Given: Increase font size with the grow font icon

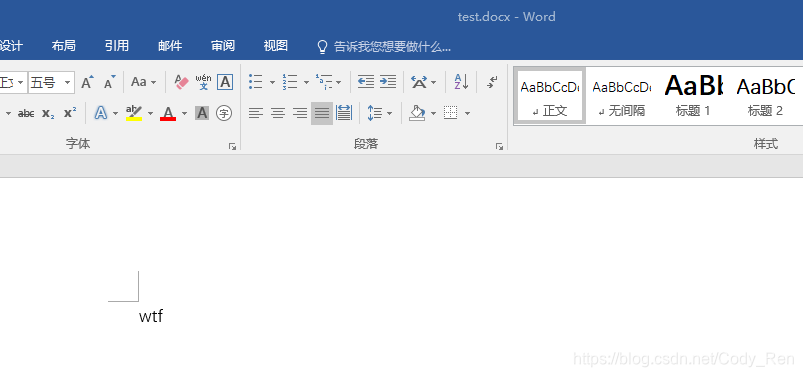Looking at the screenshot, I should point(87,82).
